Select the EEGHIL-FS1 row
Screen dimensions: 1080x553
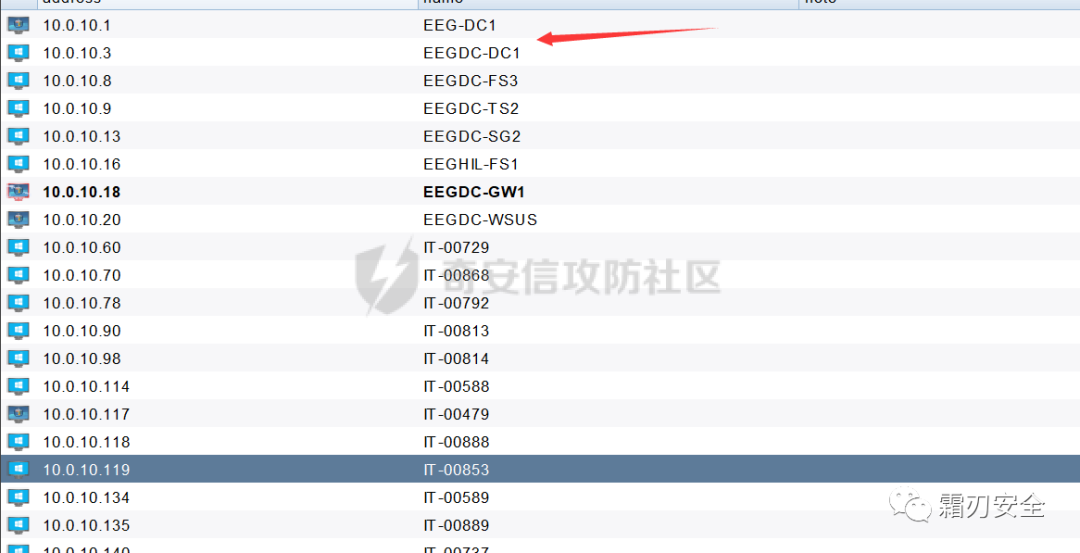(x=540, y=164)
